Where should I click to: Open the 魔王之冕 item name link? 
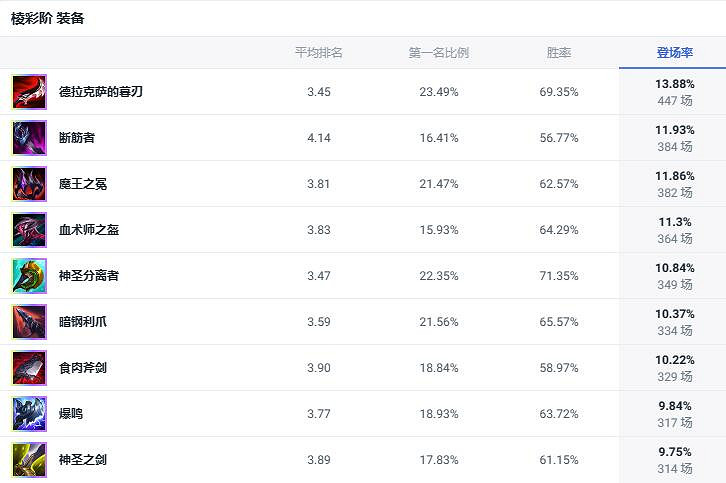83,184
